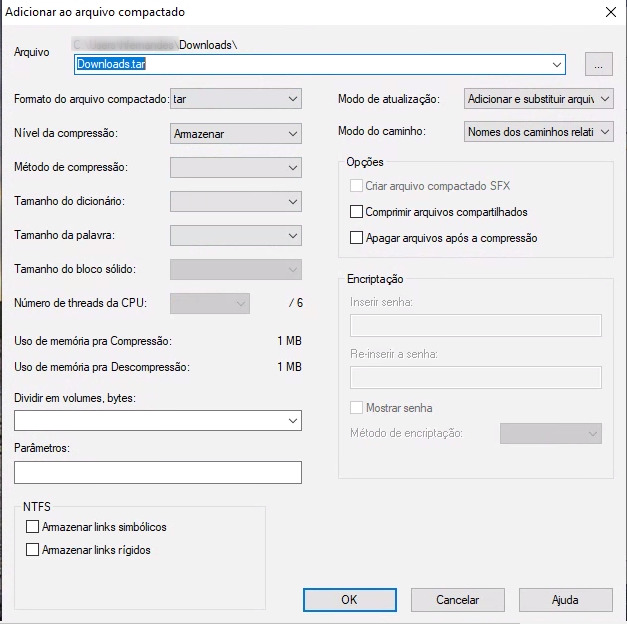The height and width of the screenshot is (624, 627).
Task: Click the Re-inserir a senha field
Action: click(x=476, y=377)
